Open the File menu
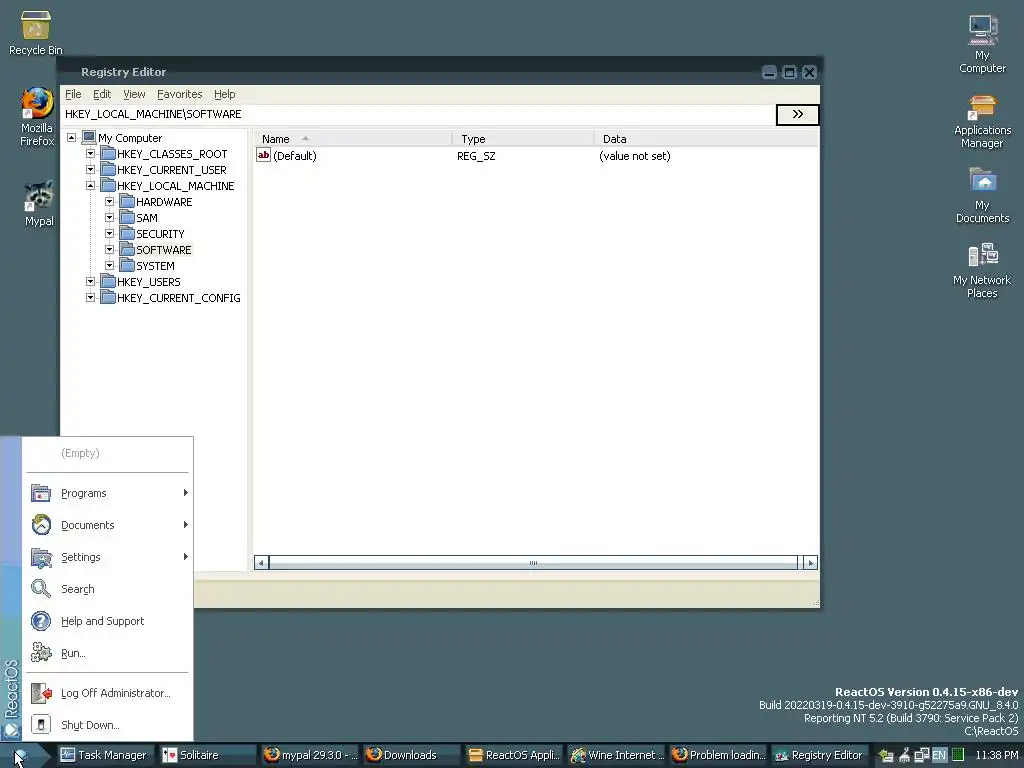Image resolution: width=1024 pixels, height=768 pixels. coord(73,94)
